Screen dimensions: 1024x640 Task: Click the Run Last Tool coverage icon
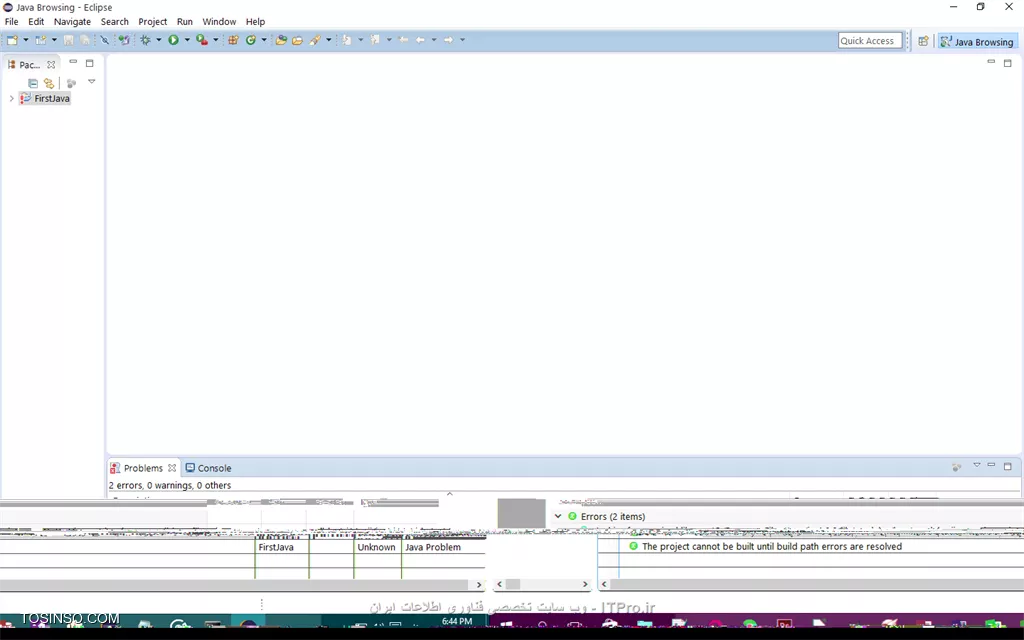point(202,40)
